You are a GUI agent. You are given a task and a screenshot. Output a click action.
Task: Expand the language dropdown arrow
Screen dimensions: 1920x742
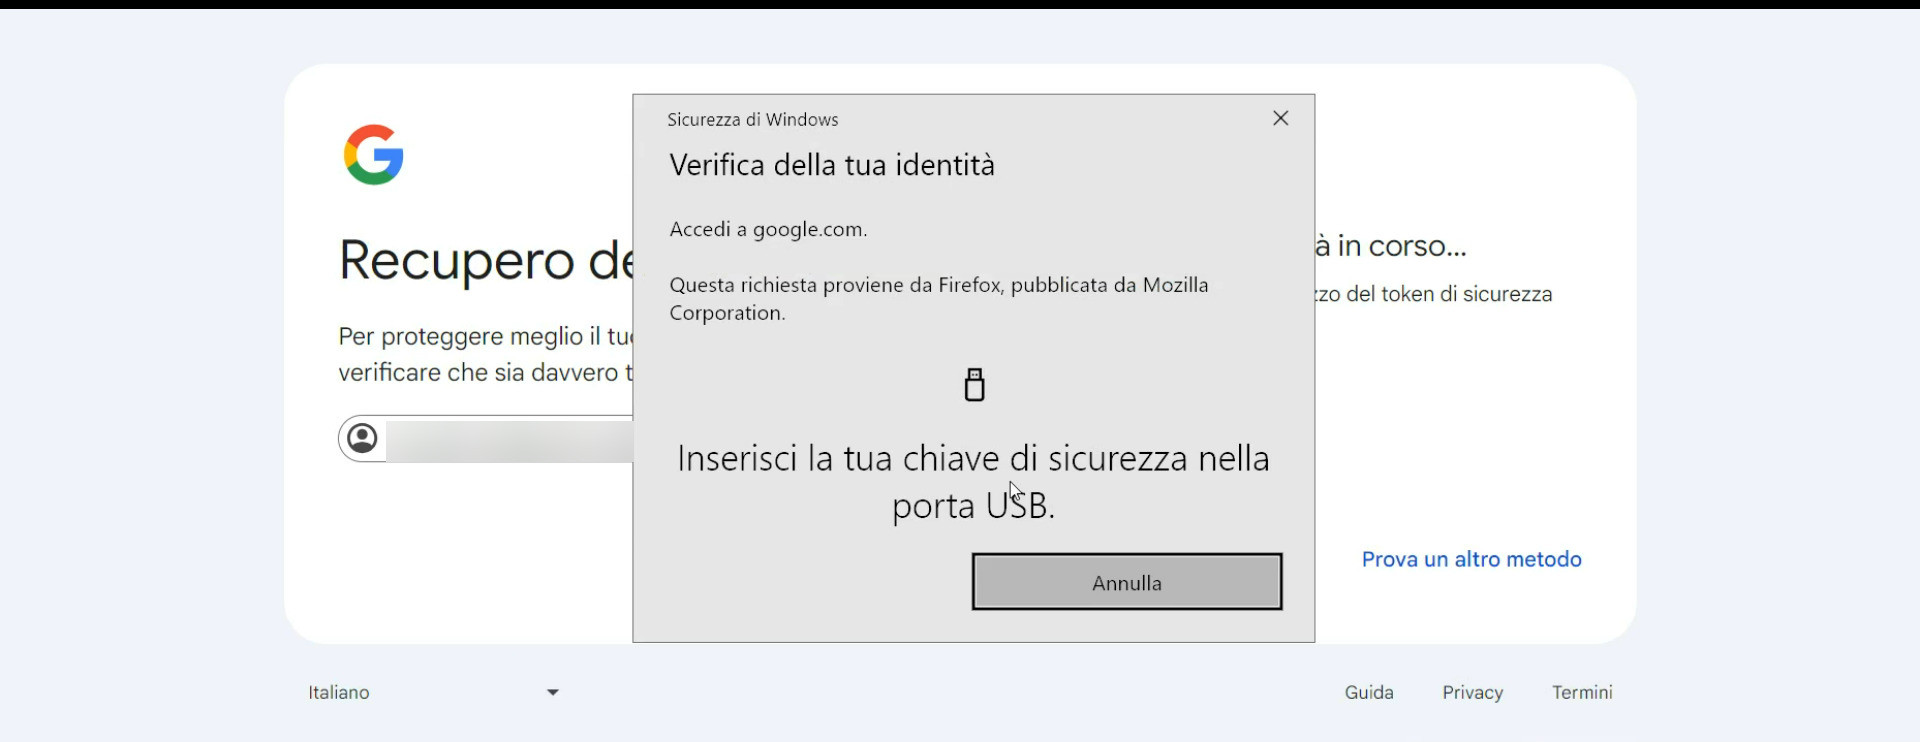(x=553, y=692)
